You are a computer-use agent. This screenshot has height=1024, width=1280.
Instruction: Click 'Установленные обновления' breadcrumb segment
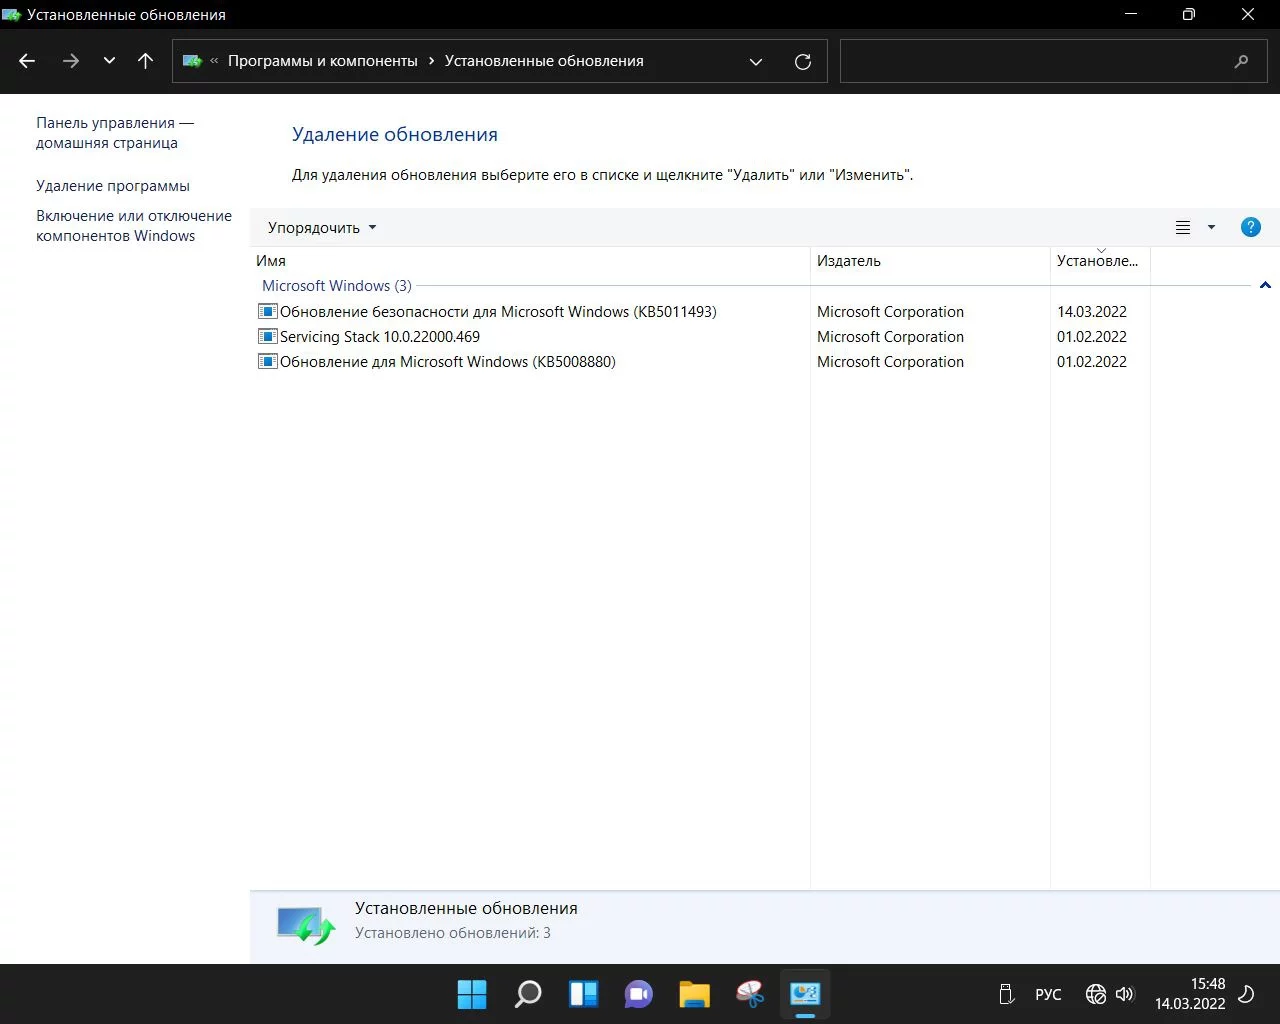pos(544,61)
